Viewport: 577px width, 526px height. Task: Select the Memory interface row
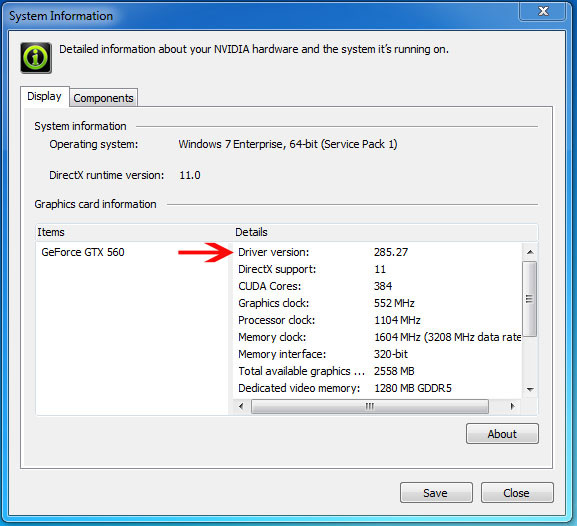coord(378,354)
